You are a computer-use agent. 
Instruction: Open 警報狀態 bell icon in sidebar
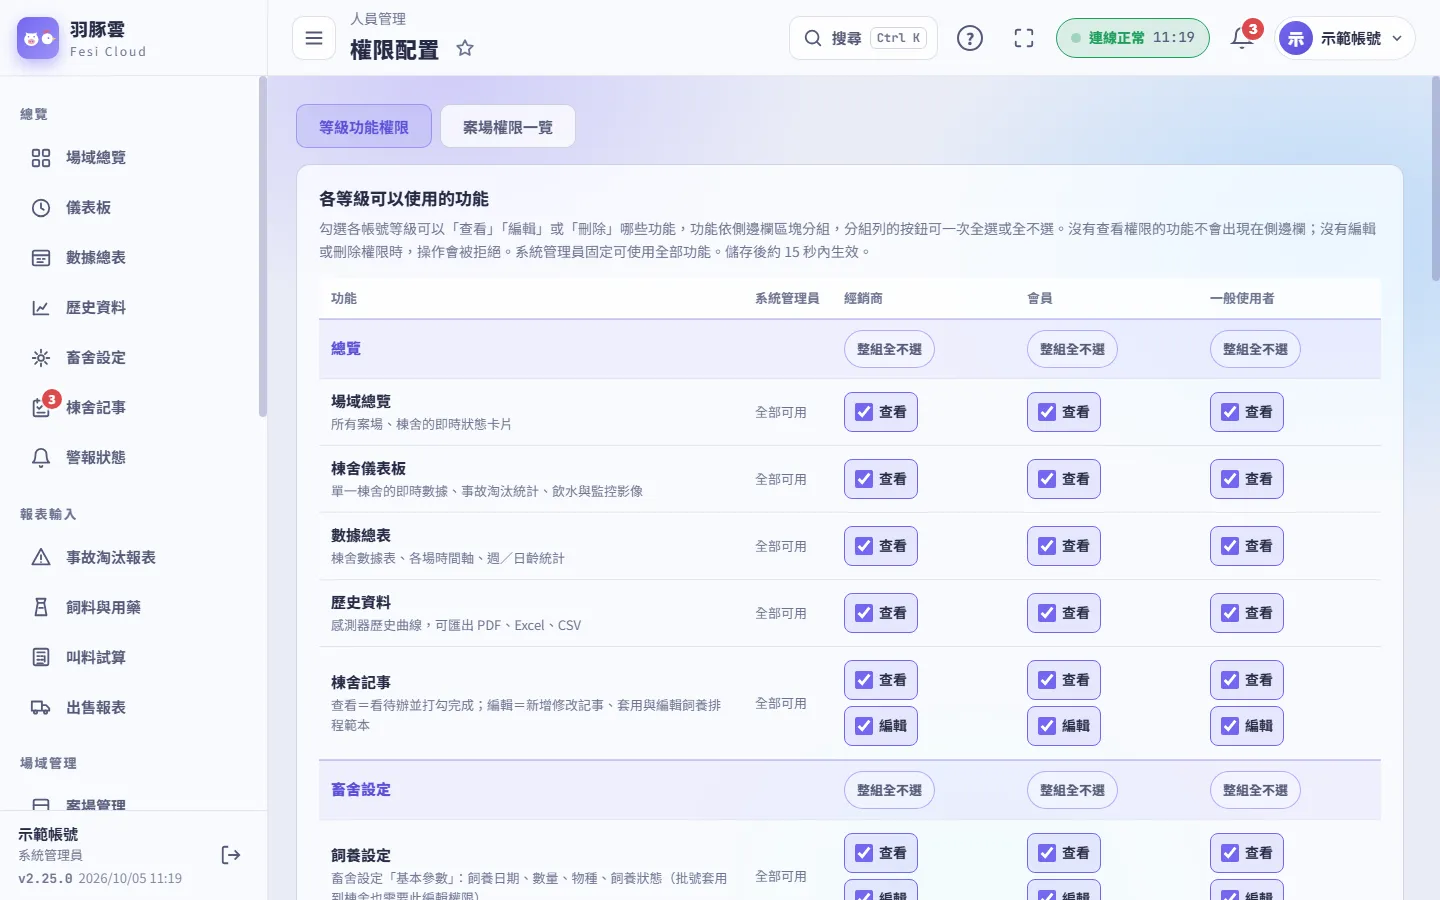coord(41,458)
